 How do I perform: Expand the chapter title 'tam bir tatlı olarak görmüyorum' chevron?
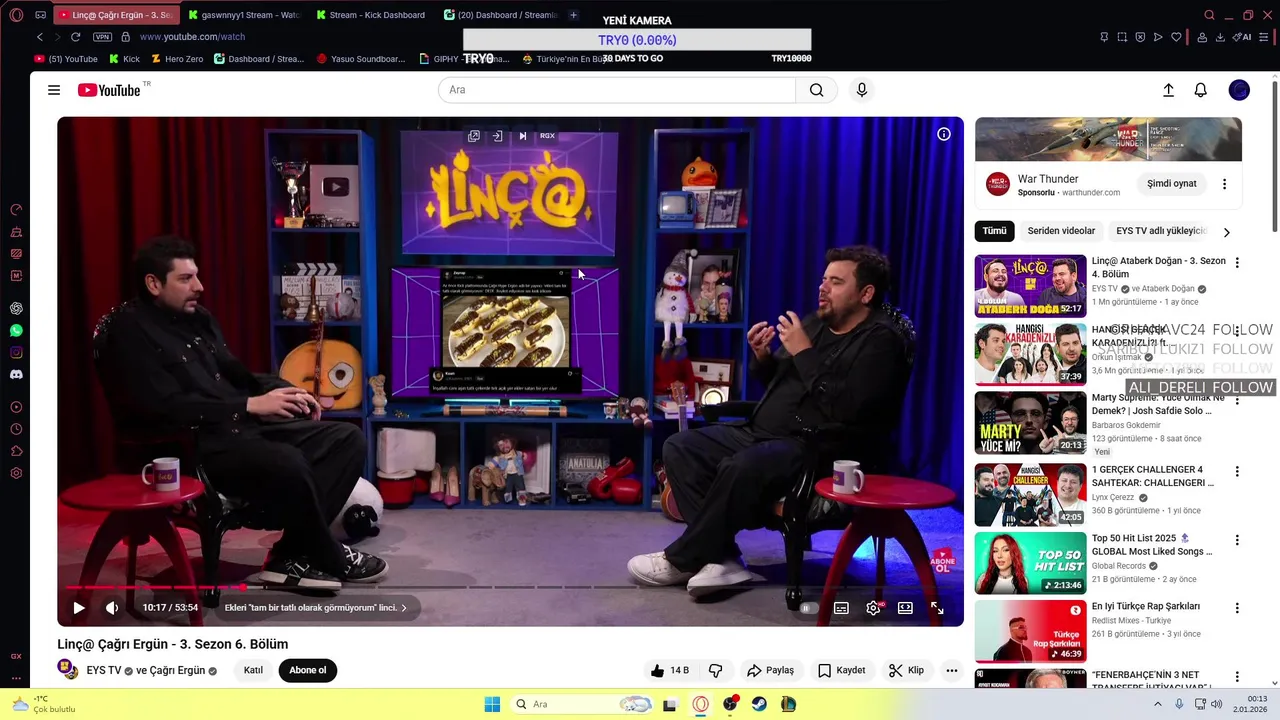tap(404, 607)
